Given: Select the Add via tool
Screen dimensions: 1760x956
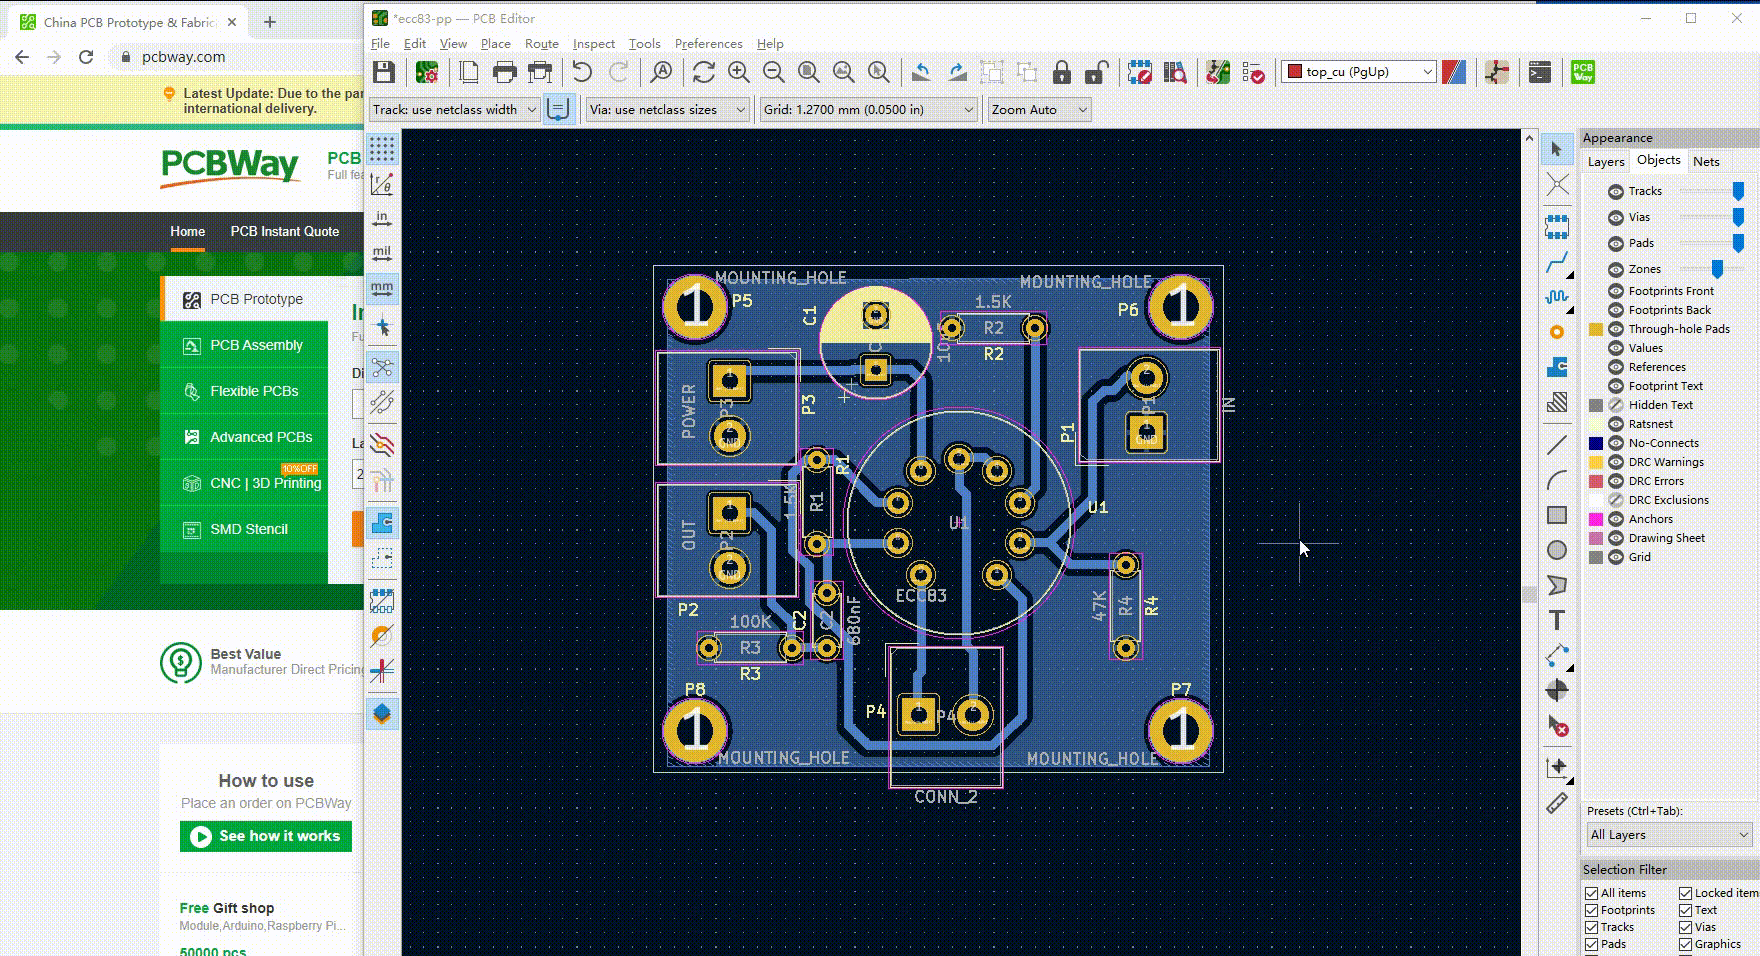Looking at the screenshot, I should (1557, 332).
